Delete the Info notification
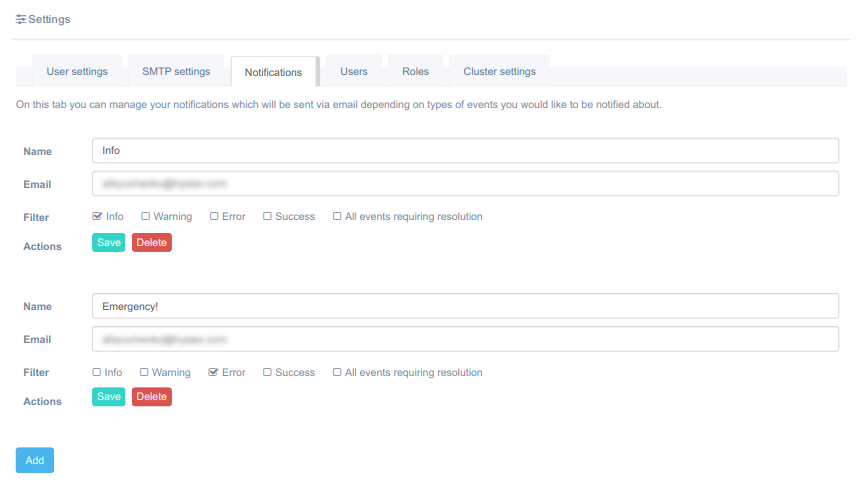Image resolution: width=862 pixels, height=485 pixels. click(151, 242)
